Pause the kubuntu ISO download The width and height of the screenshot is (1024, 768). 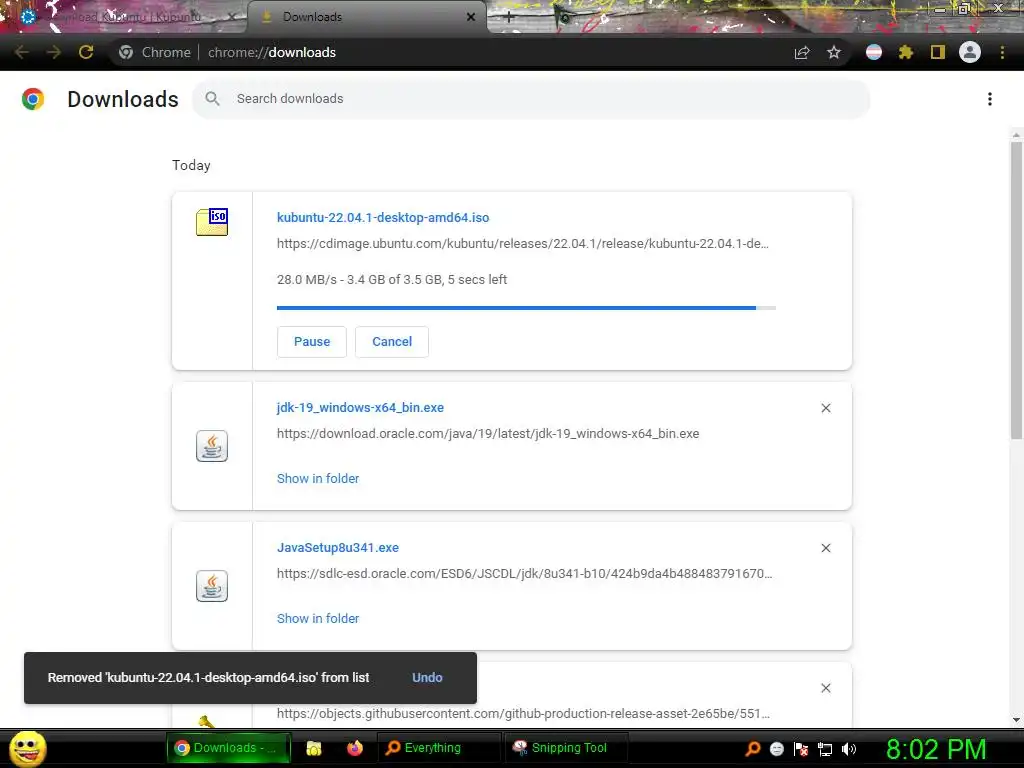[312, 342]
